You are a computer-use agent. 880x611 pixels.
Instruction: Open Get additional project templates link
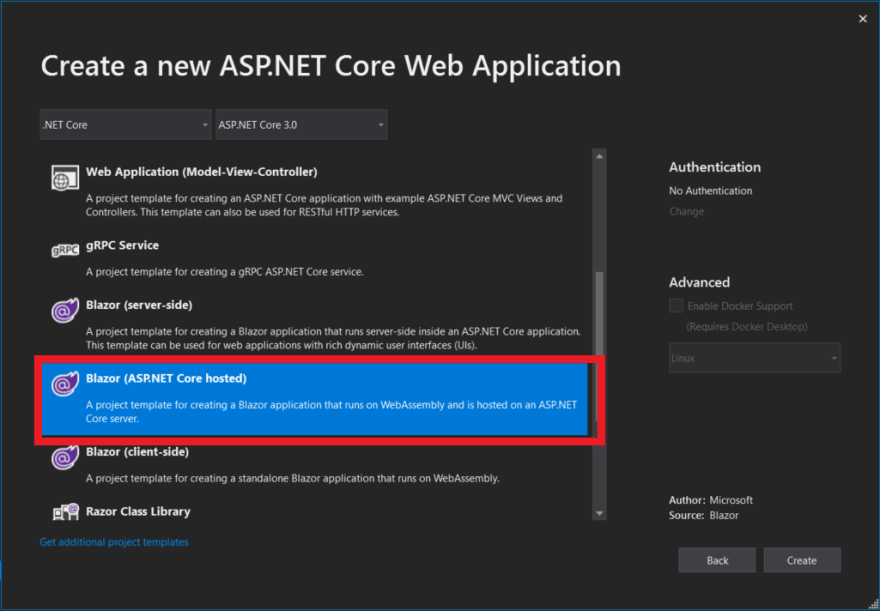[114, 542]
